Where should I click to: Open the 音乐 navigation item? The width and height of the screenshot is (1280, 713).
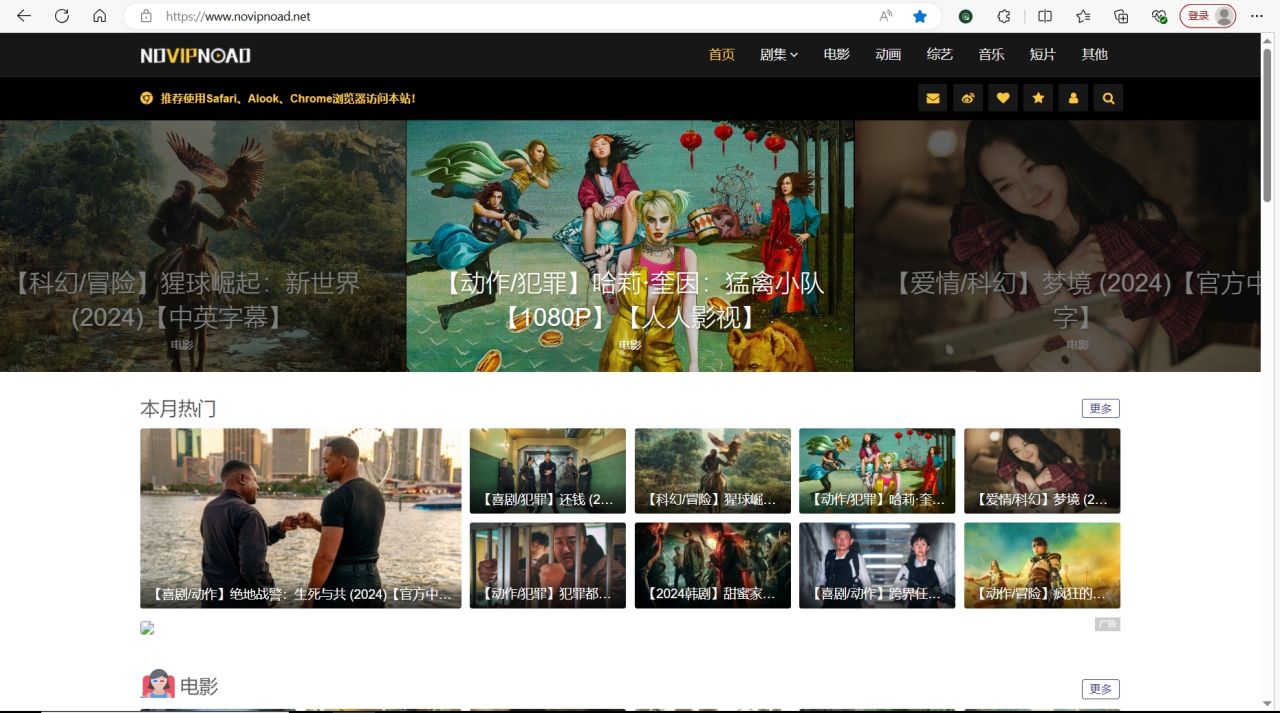coord(991,55)
